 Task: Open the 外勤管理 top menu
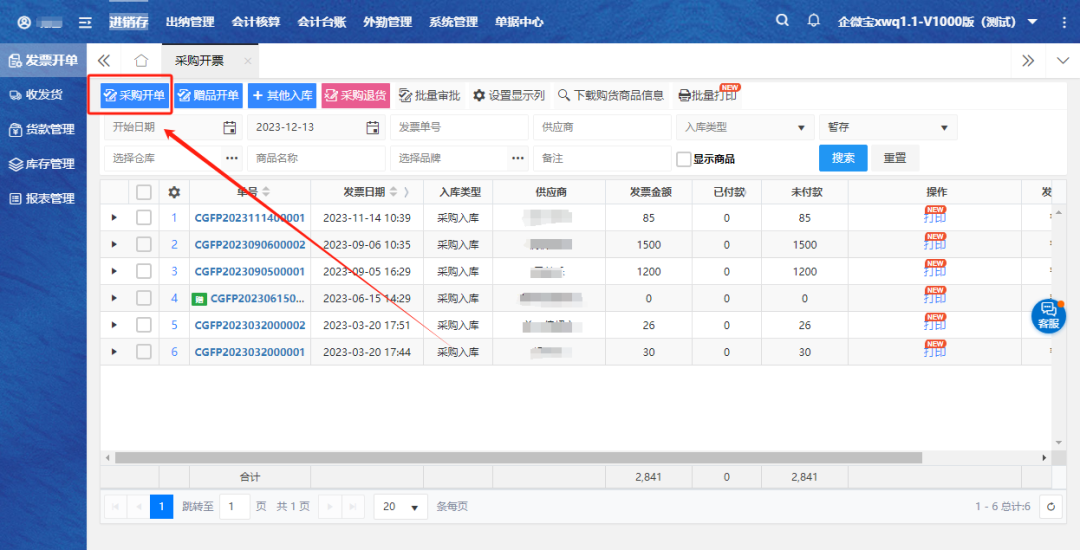pos(387,22)
